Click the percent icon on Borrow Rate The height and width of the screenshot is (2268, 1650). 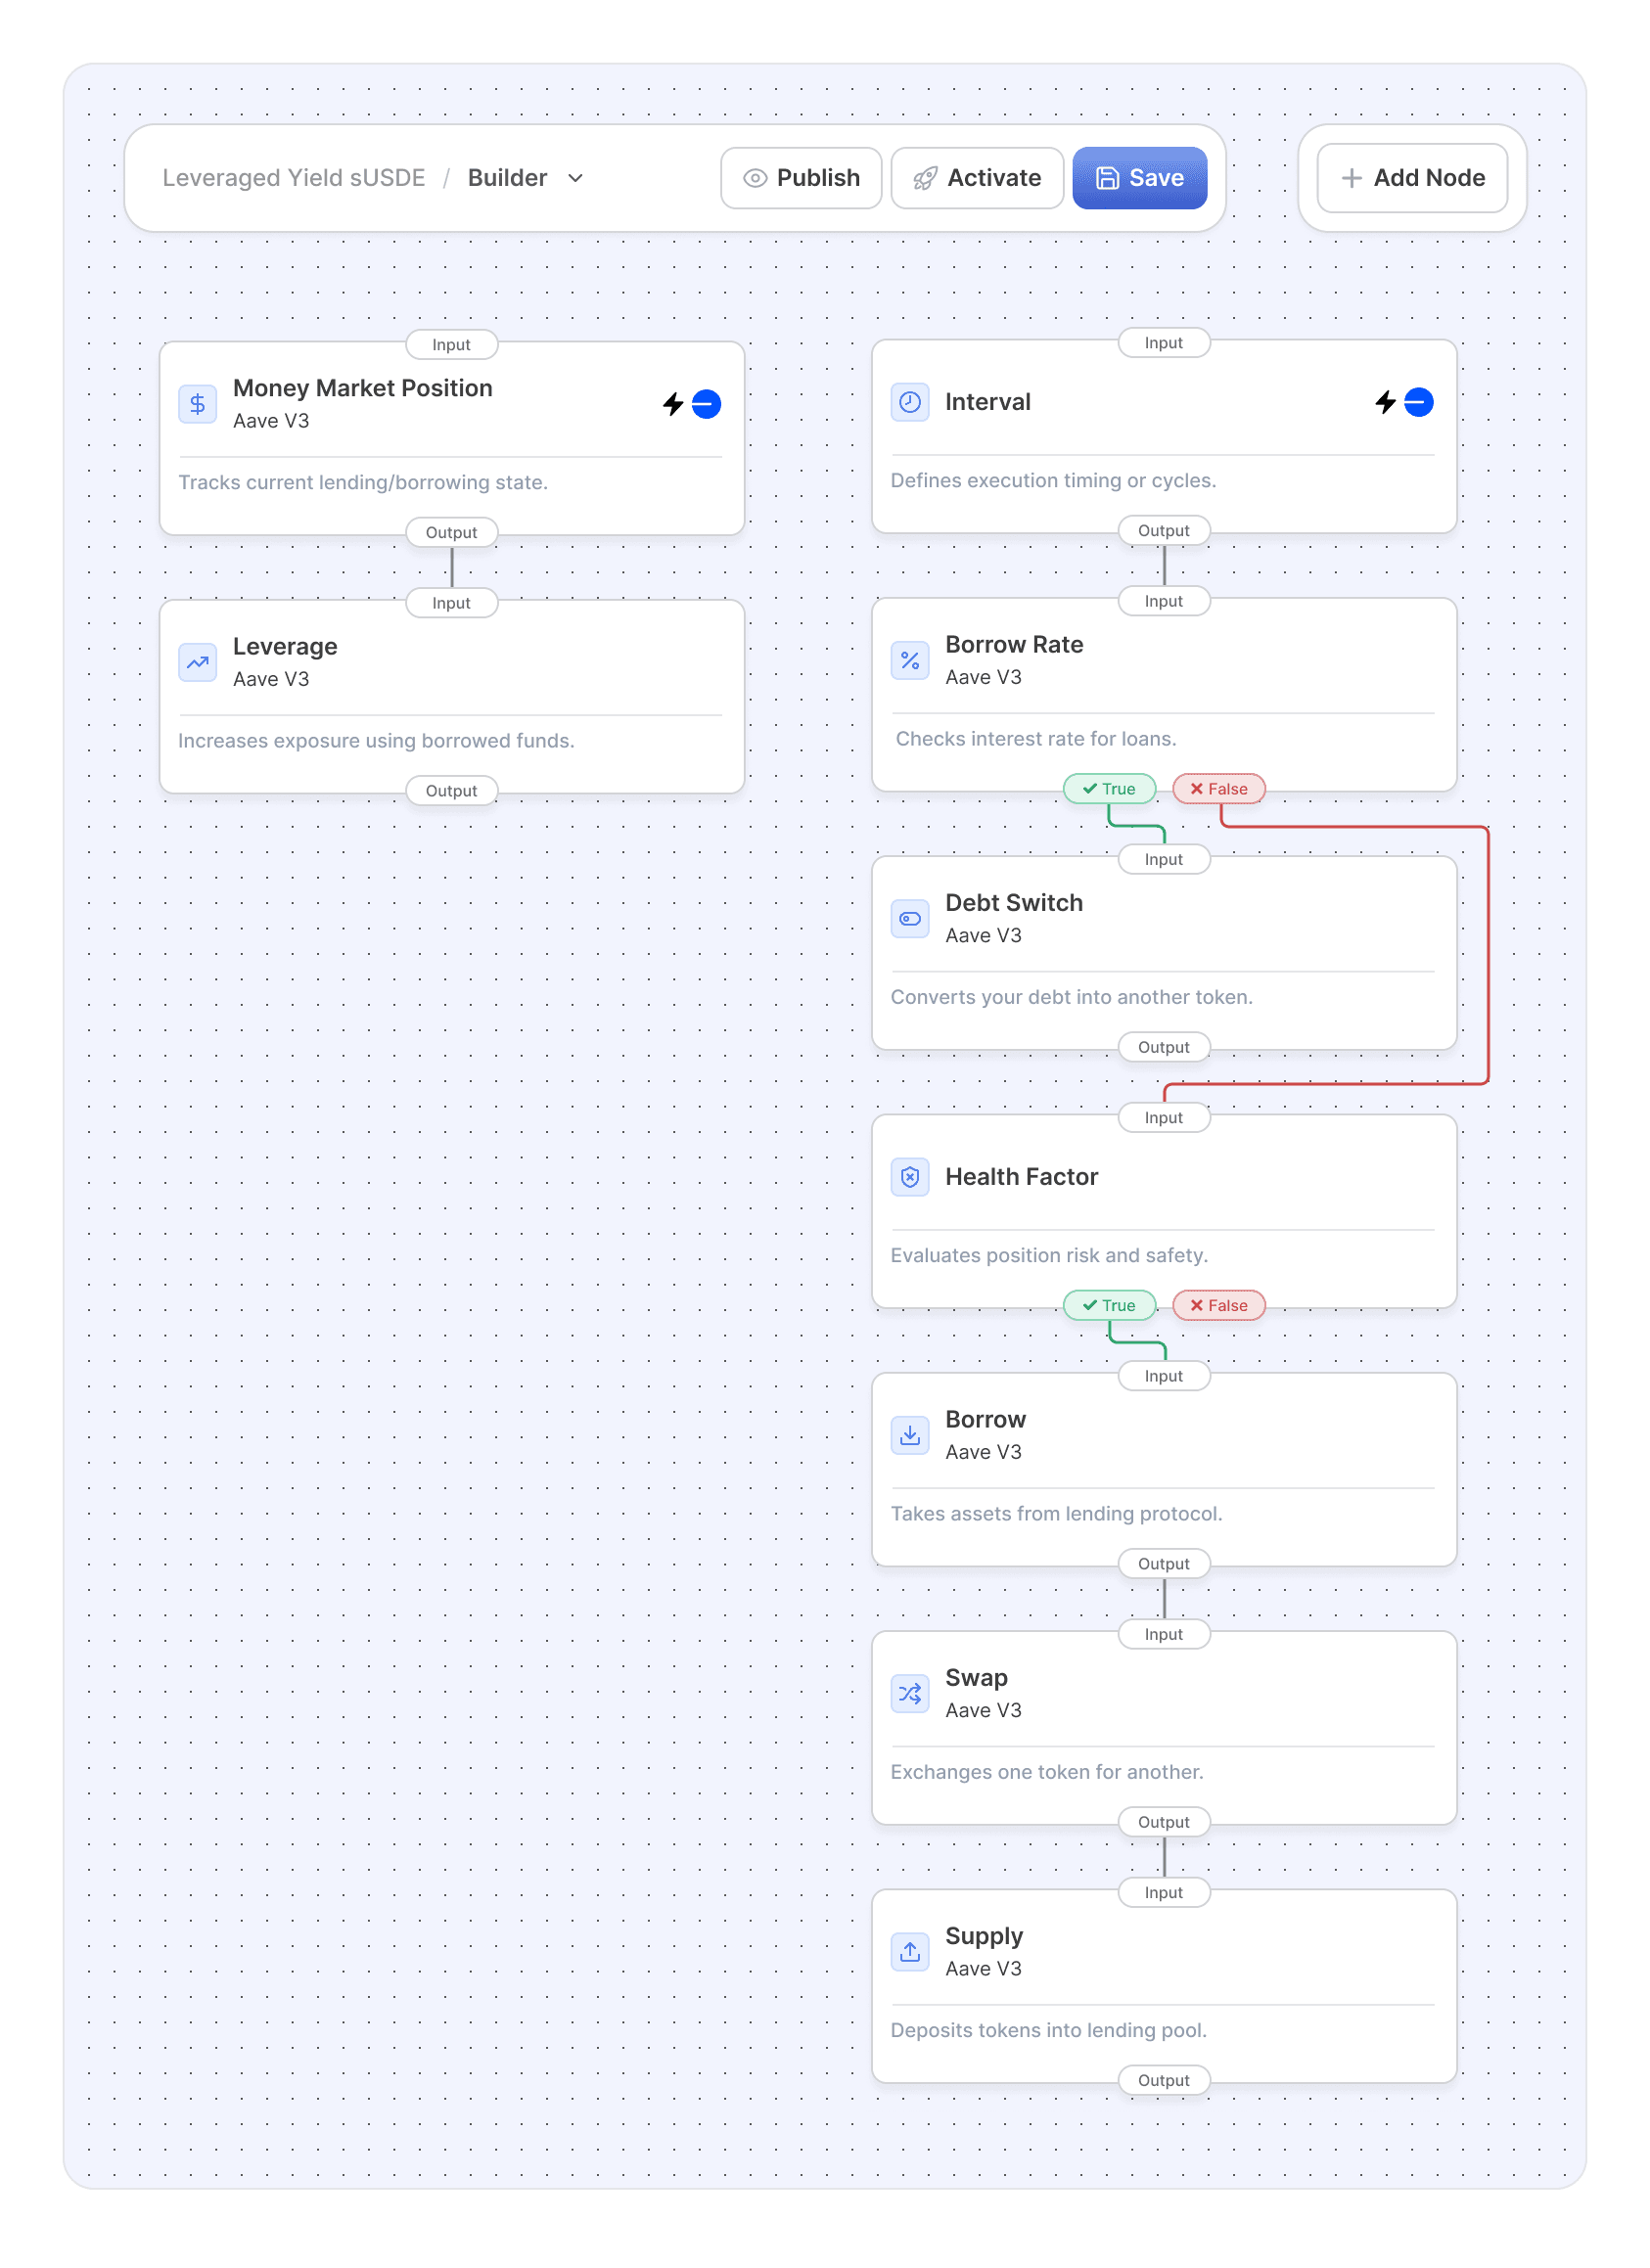910,660
